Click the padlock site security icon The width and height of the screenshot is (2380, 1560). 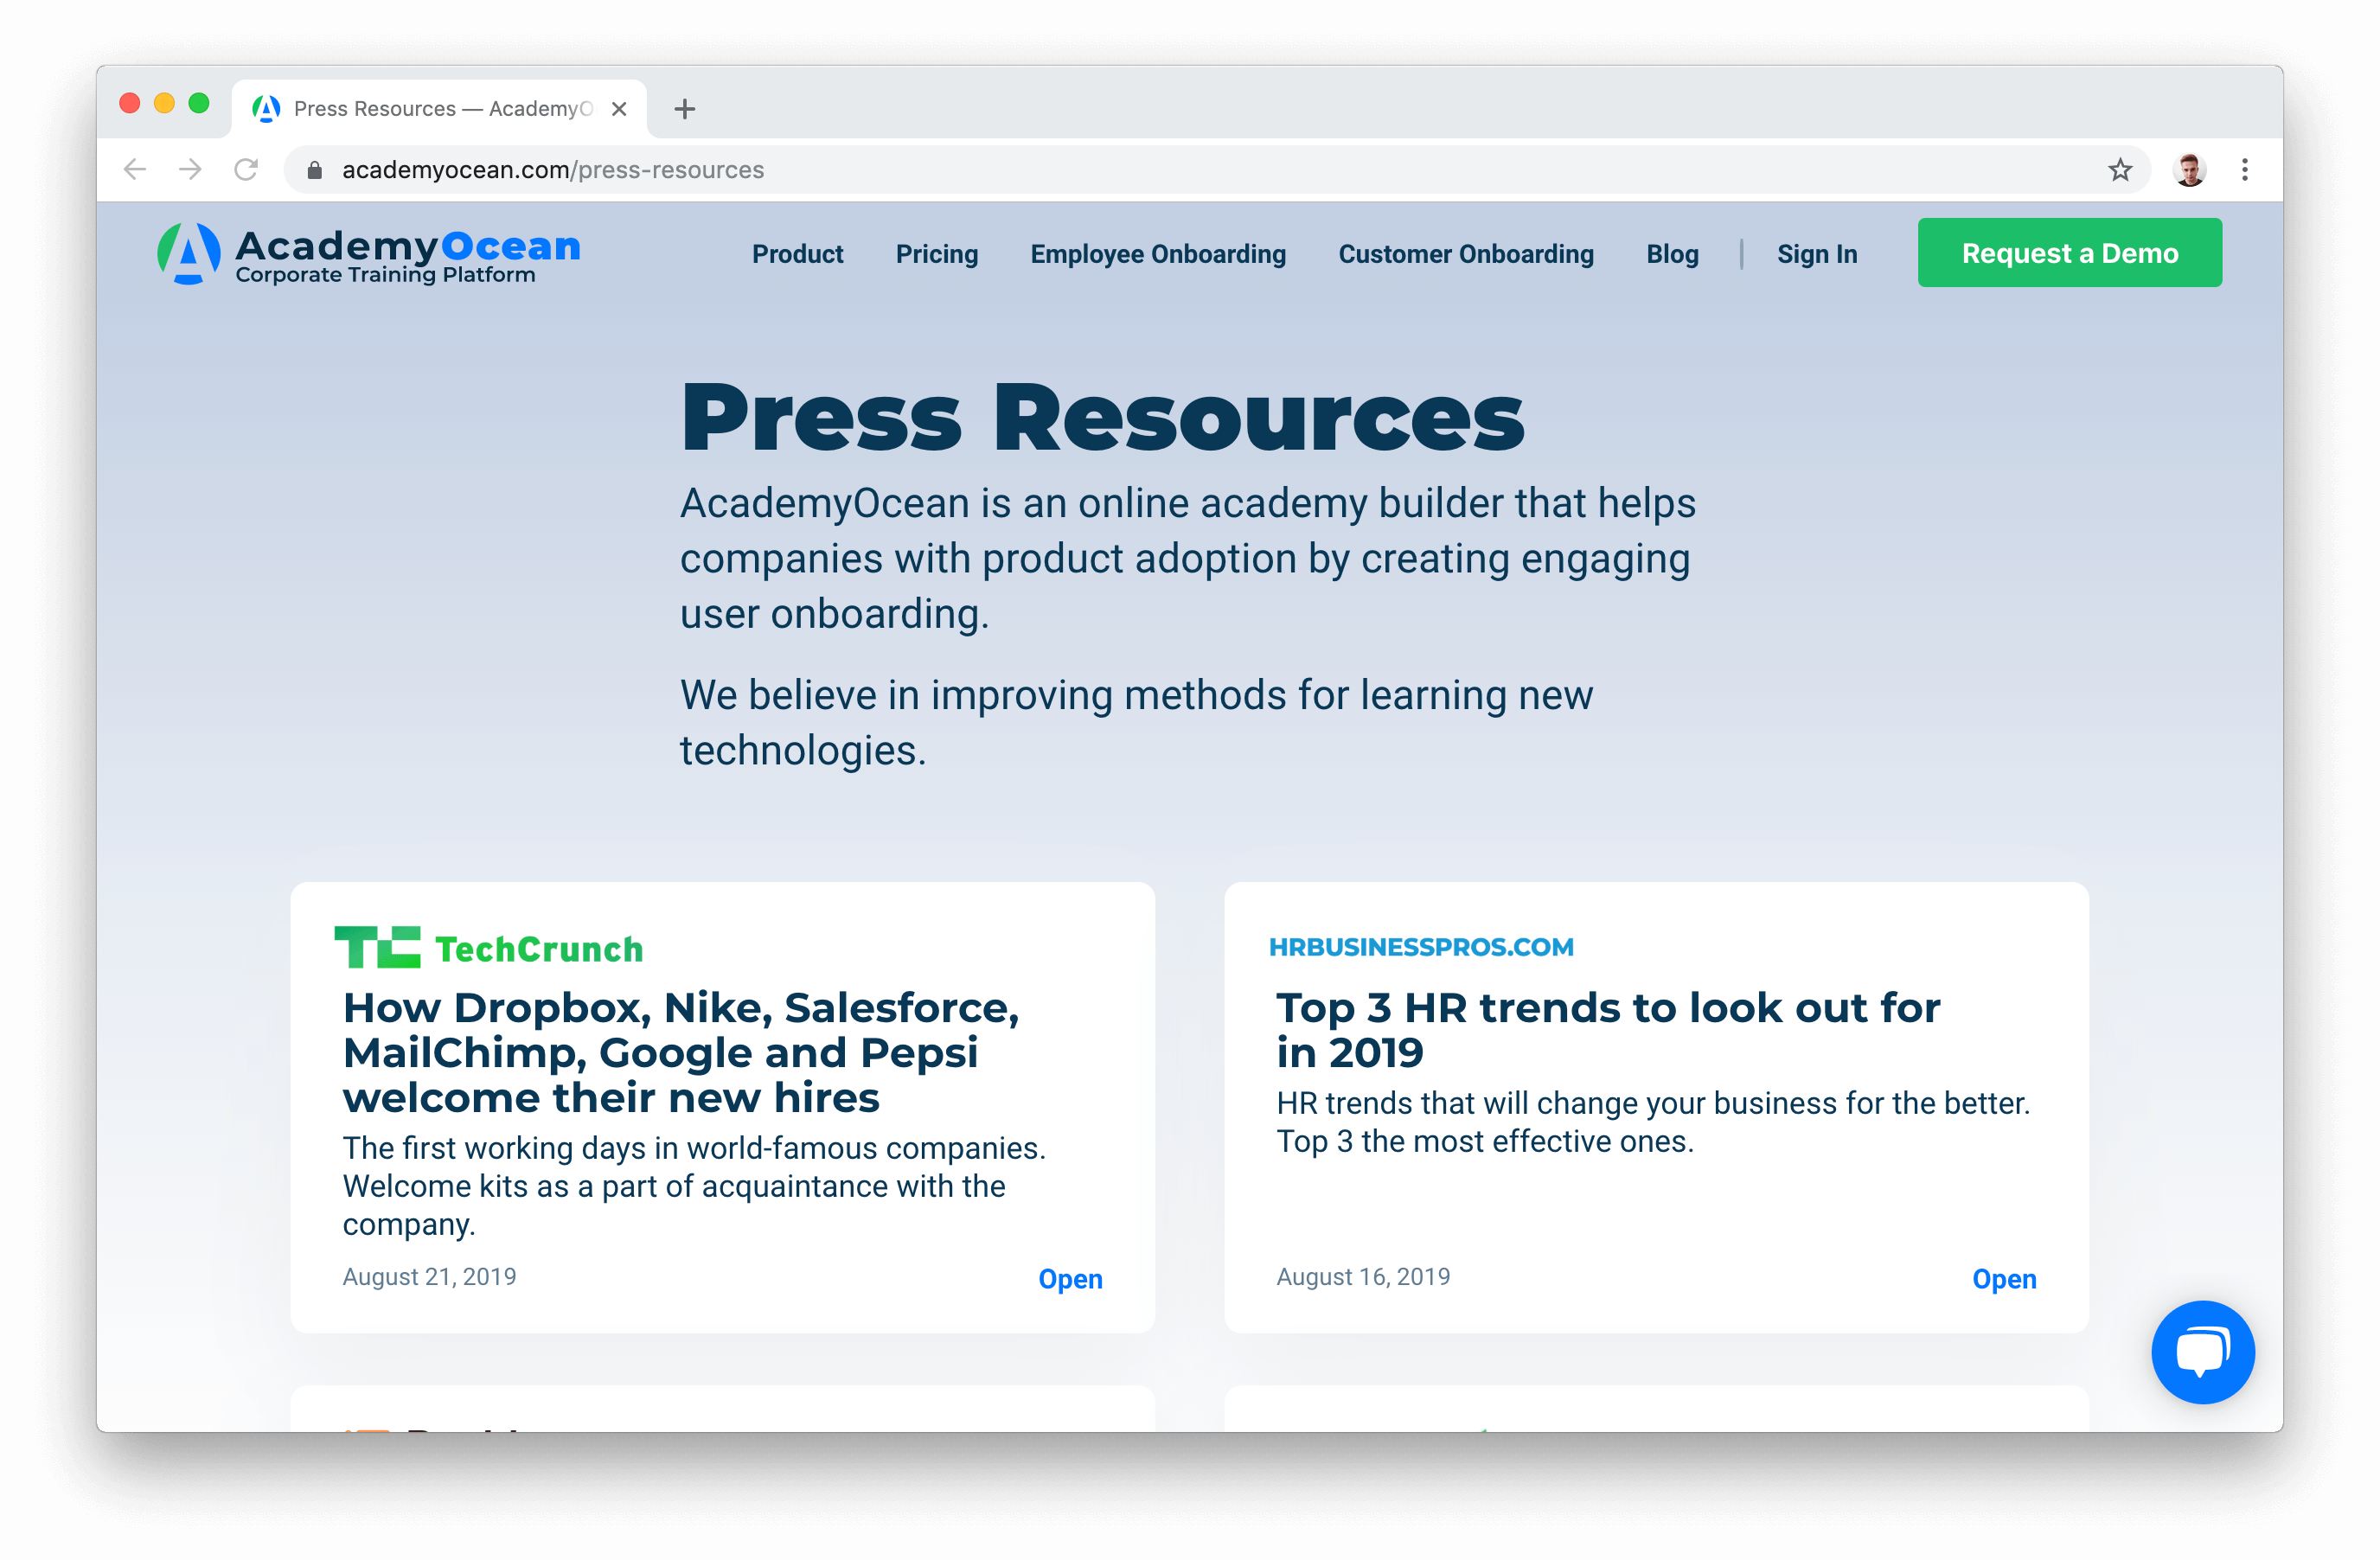pyautogui.click(x=314, y=170)
